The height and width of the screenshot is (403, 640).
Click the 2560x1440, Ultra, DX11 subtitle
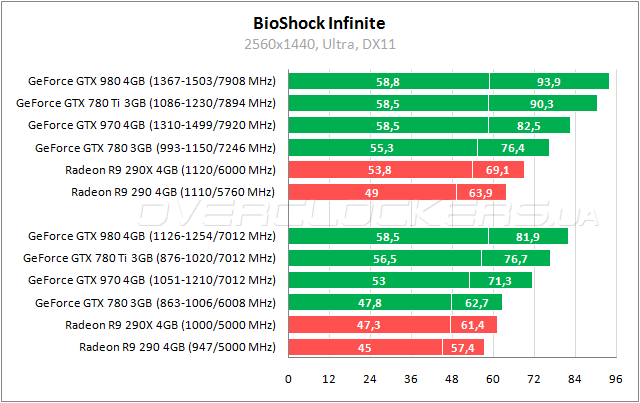319,44
